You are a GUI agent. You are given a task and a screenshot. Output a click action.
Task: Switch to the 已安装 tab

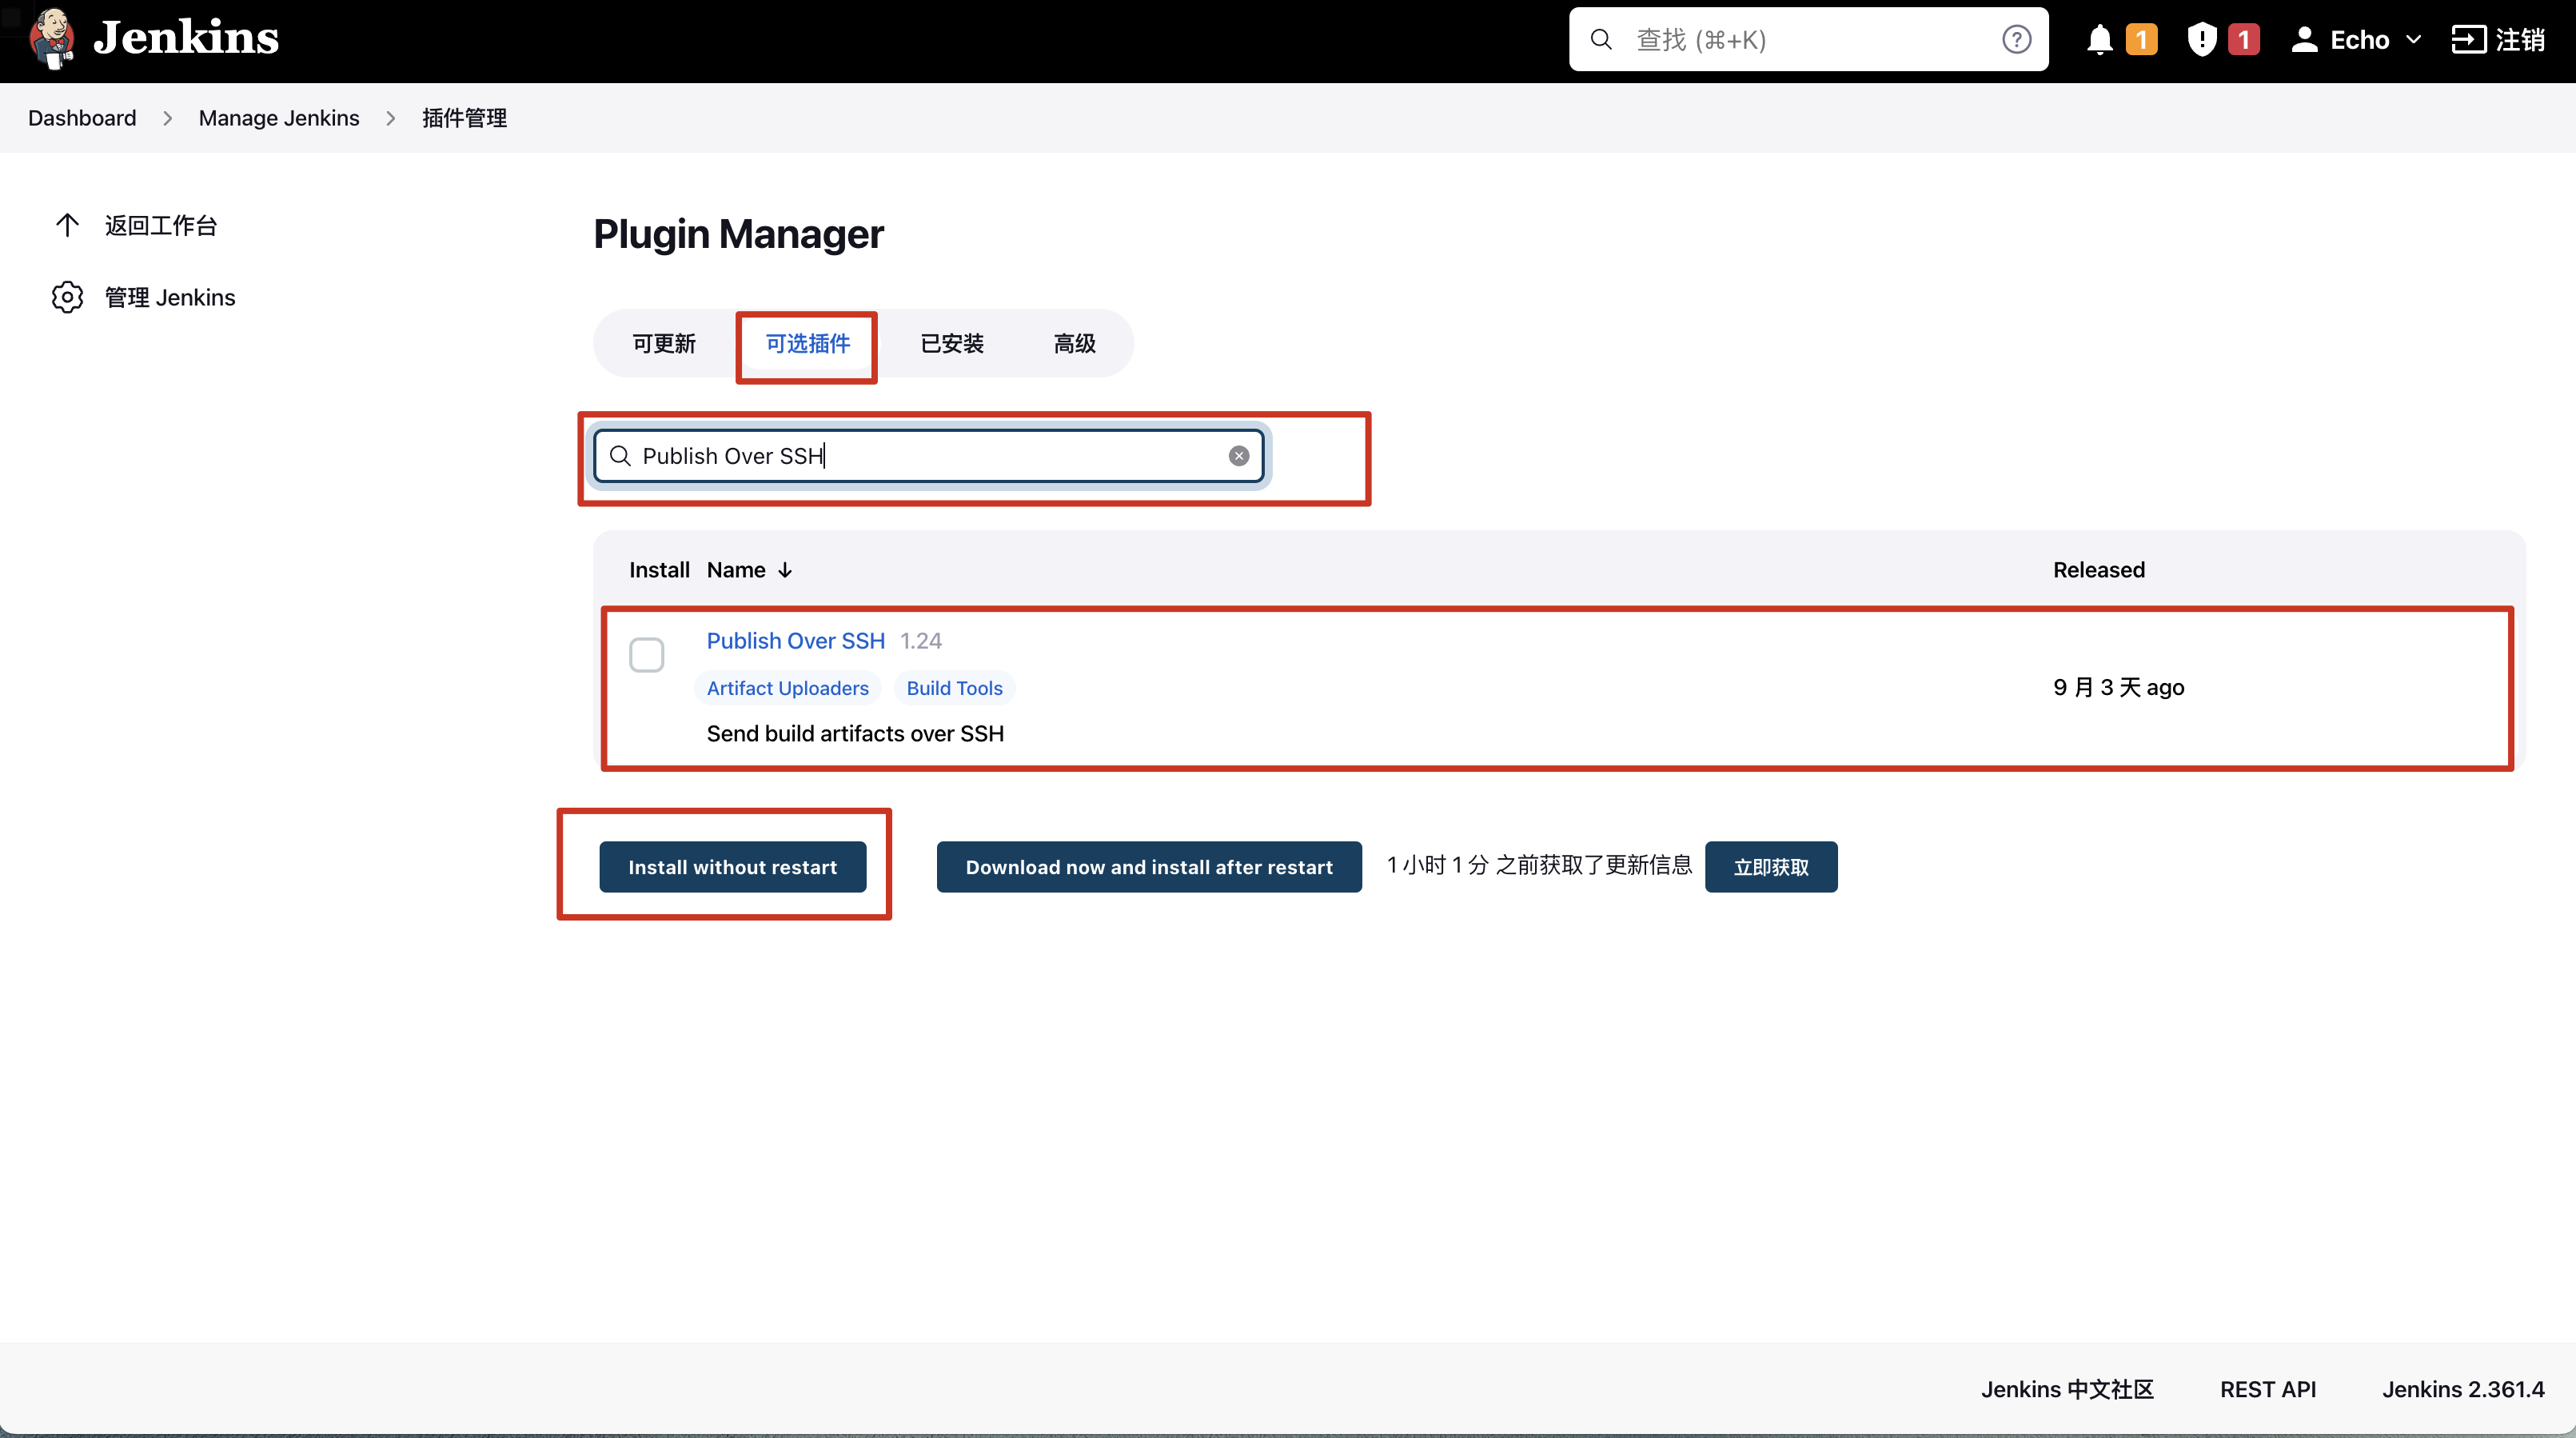point(952,343)
